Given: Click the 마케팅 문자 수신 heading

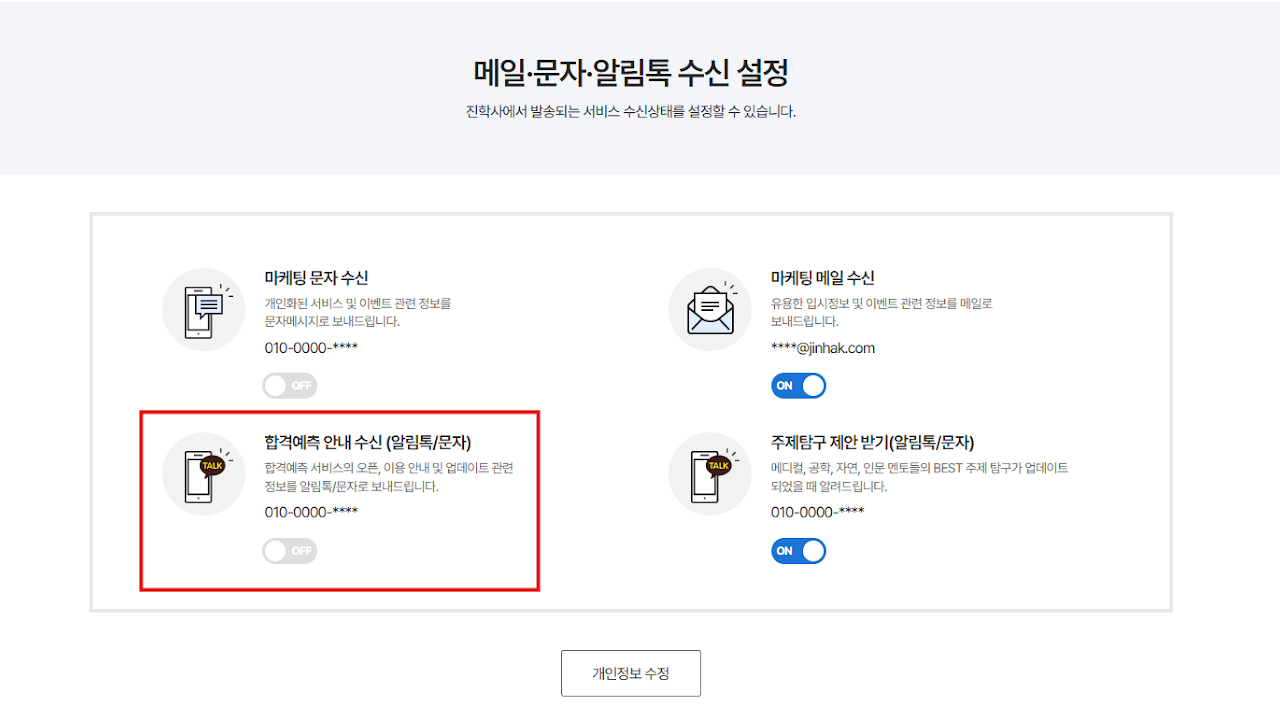Looking at the screenshot, I should tap(316, 278).
